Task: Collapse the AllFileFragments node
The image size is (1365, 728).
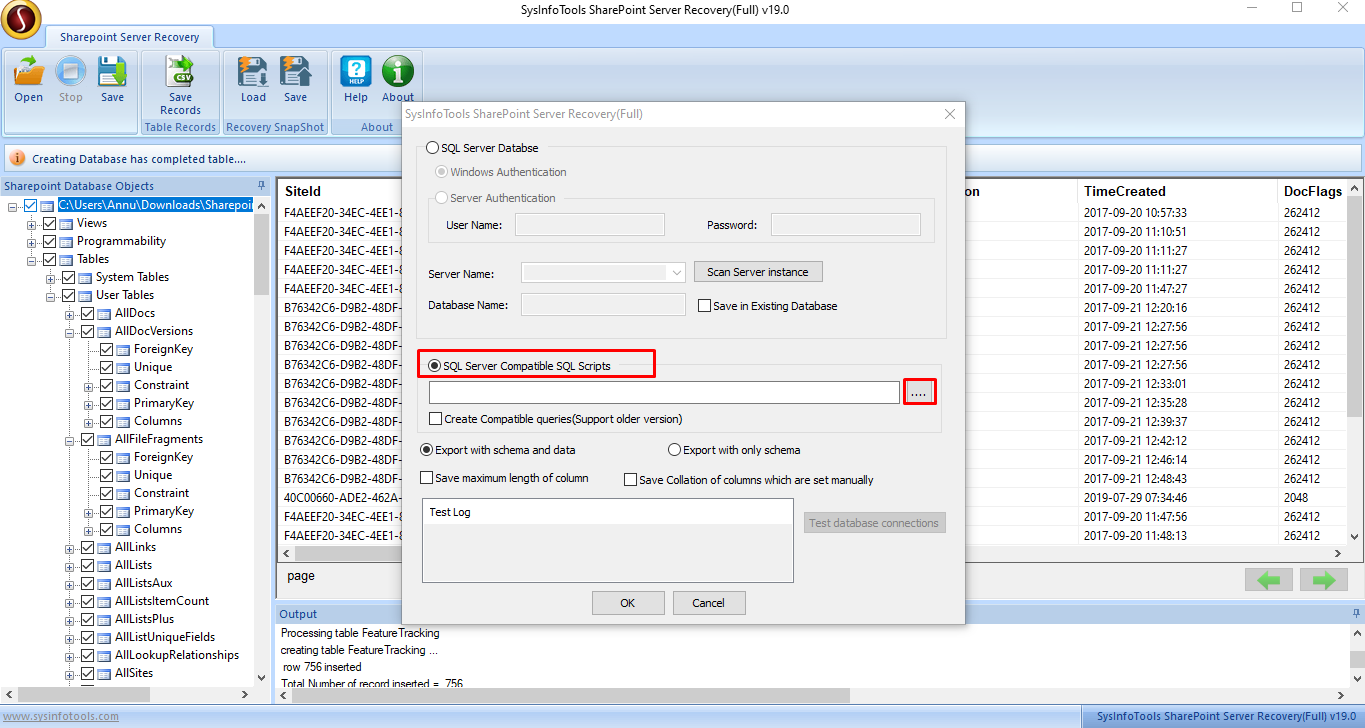Action: [70, 439]
